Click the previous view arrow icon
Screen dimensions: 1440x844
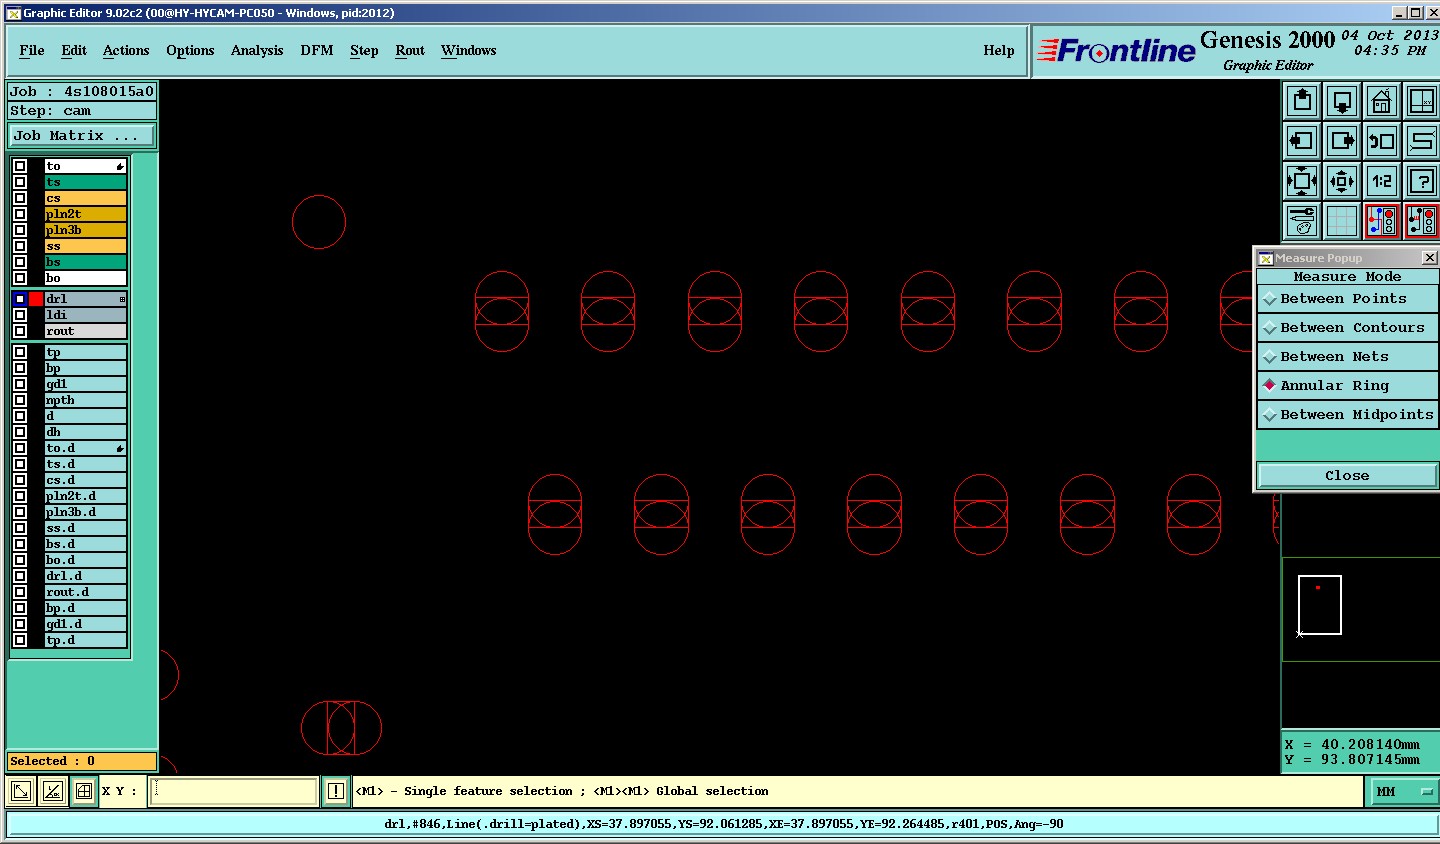point(1382,141)
